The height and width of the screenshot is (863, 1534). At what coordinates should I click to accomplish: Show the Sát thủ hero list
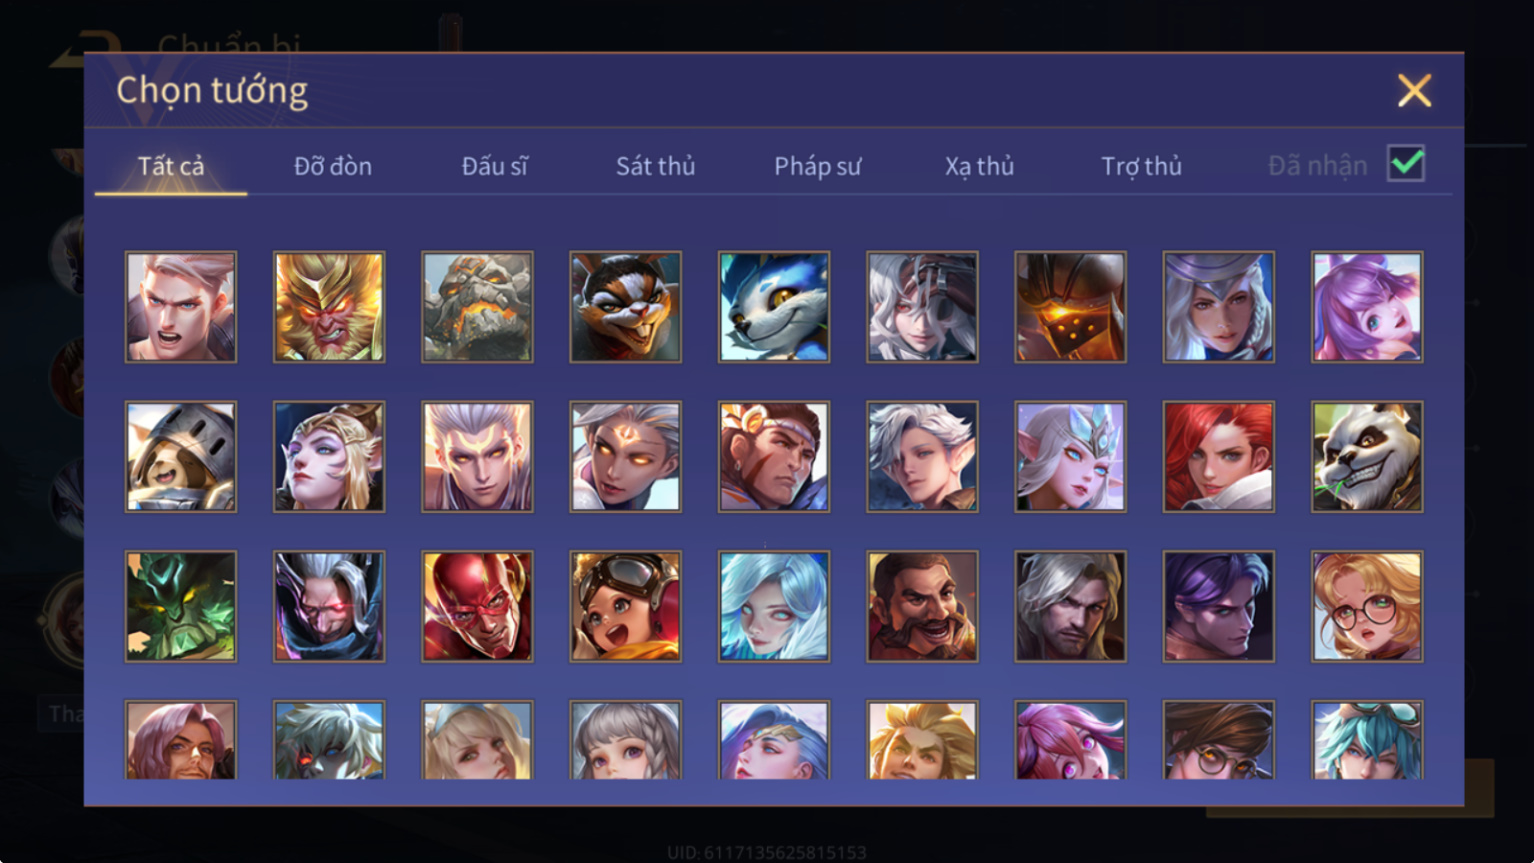click(655, 166)
